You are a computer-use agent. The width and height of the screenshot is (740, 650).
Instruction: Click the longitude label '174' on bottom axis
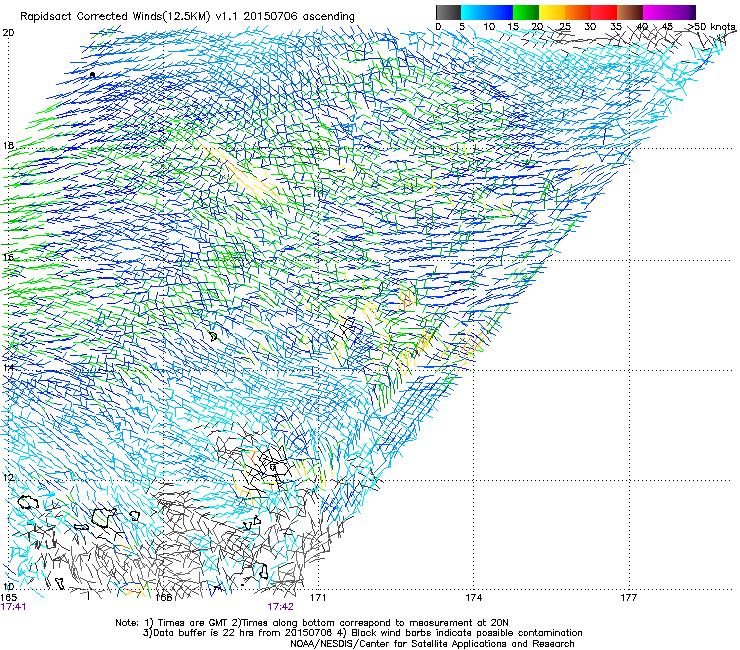click(x=473, y=598)
